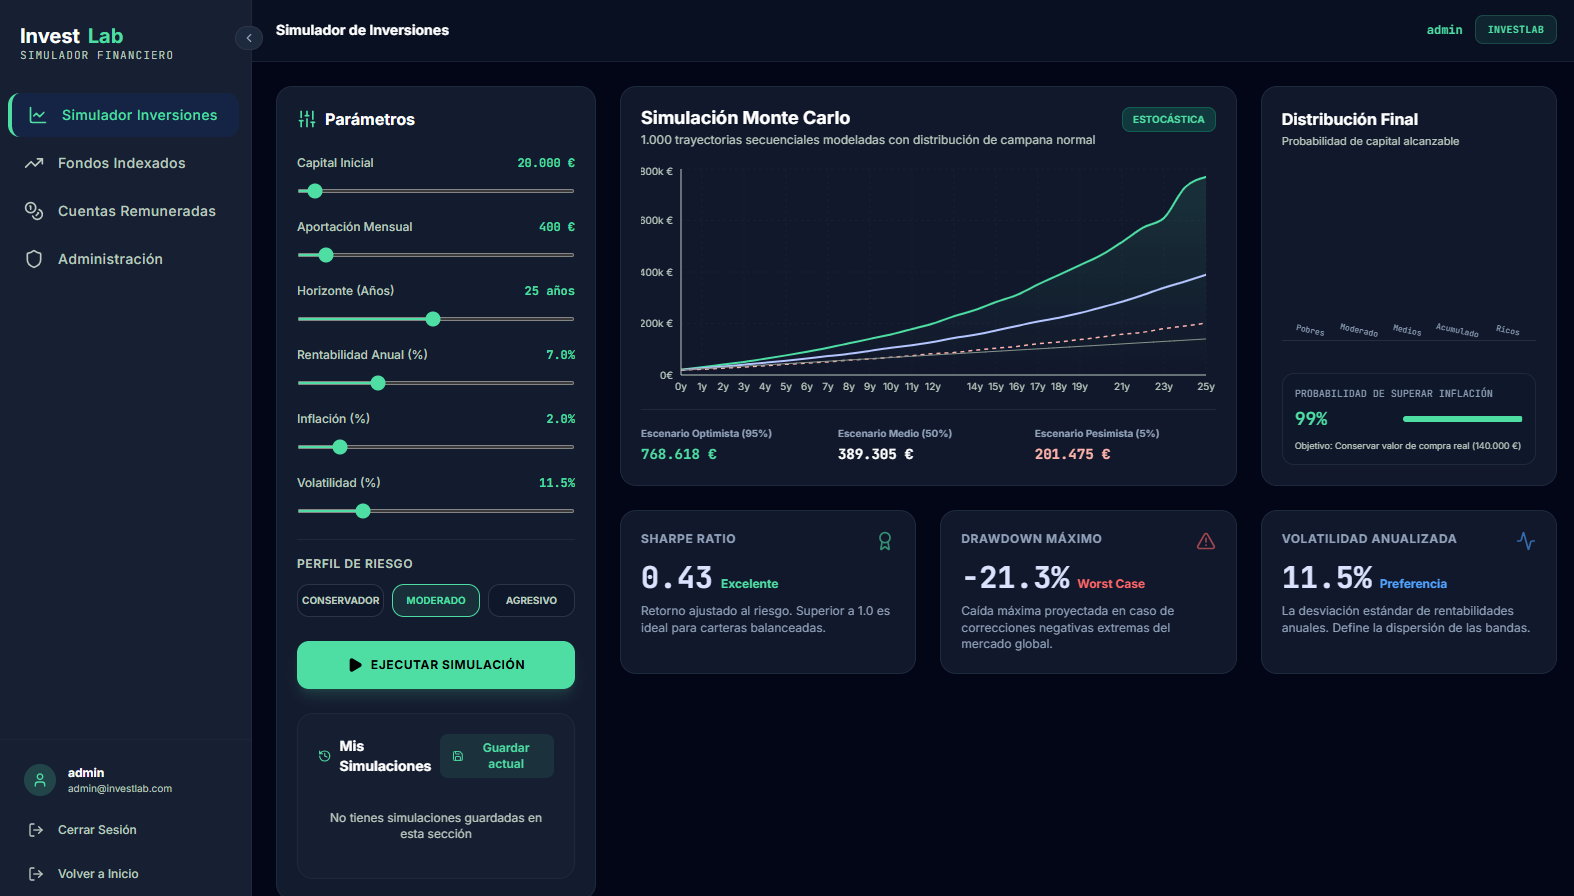Click the save disk icon in Guardar actual
This screenshot has width=1574, height=896.
click(458, 756)
